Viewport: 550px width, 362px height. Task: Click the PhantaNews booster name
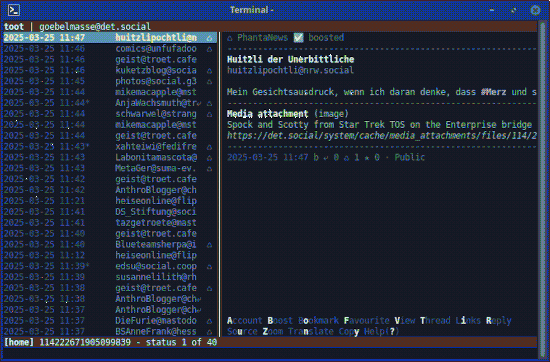point(262,38)
